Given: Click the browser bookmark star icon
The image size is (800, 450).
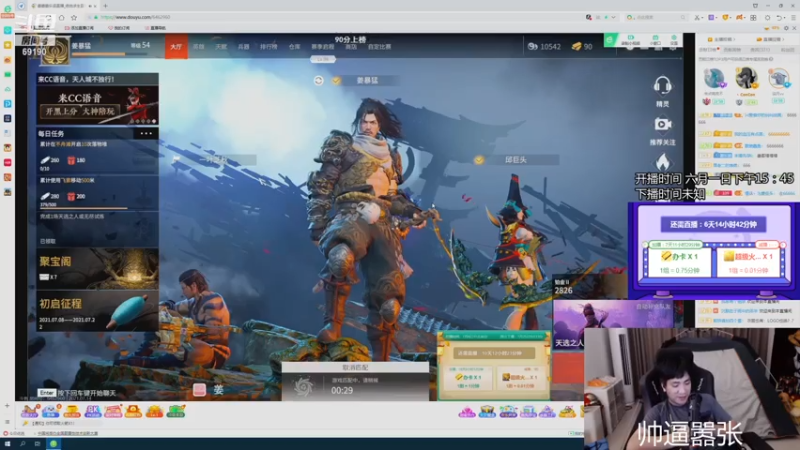Looking at the screenshot, I should (x=73, y=17).
